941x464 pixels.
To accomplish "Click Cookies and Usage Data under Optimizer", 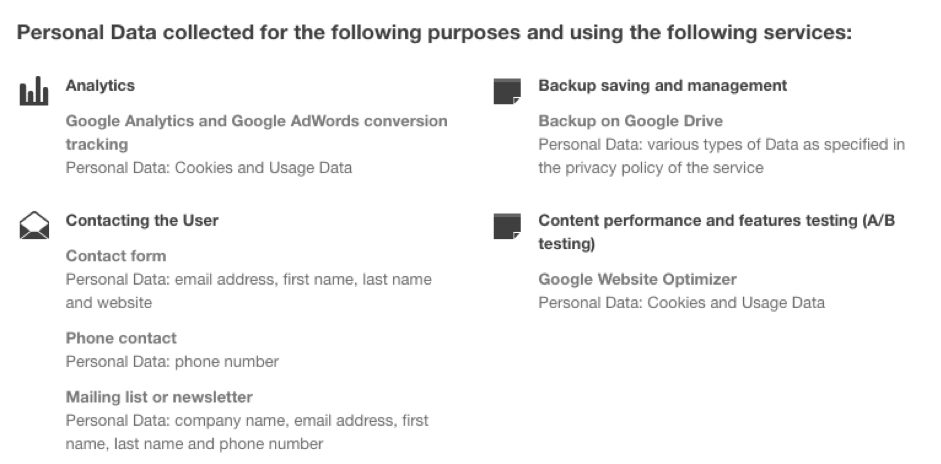I will (736, 303).
